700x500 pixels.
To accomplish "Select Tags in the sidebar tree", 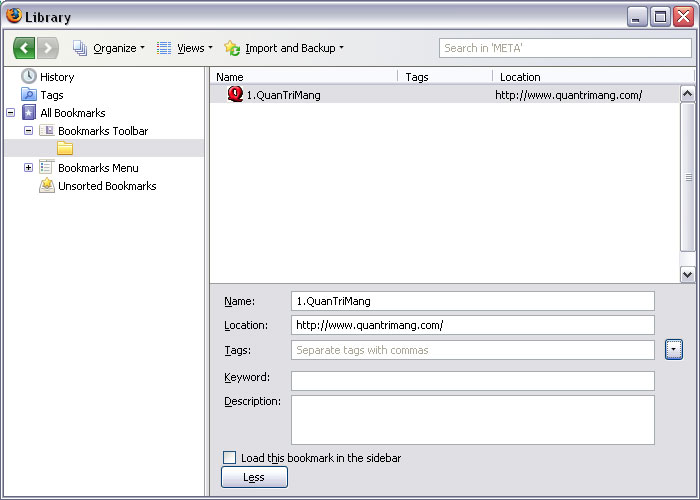I will click(x=52, y=95).
